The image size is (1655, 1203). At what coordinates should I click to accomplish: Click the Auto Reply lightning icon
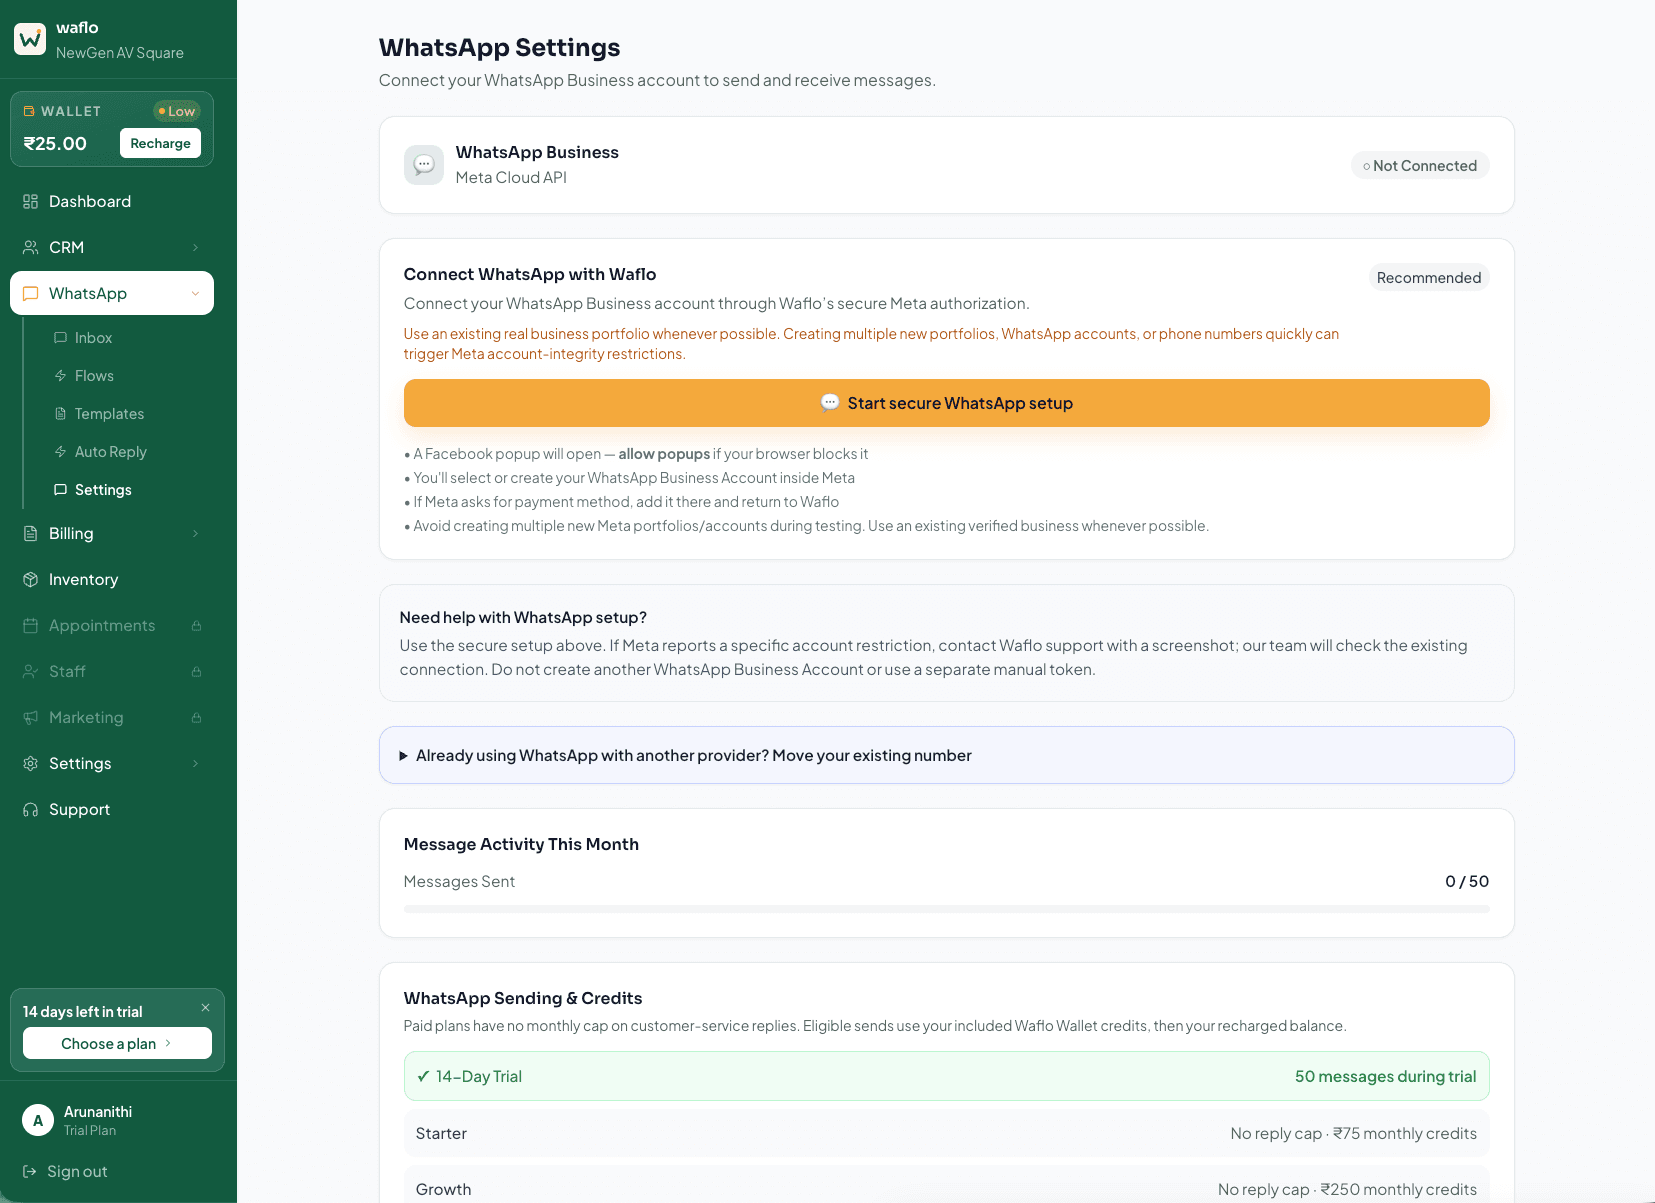[x=60, y=452]
